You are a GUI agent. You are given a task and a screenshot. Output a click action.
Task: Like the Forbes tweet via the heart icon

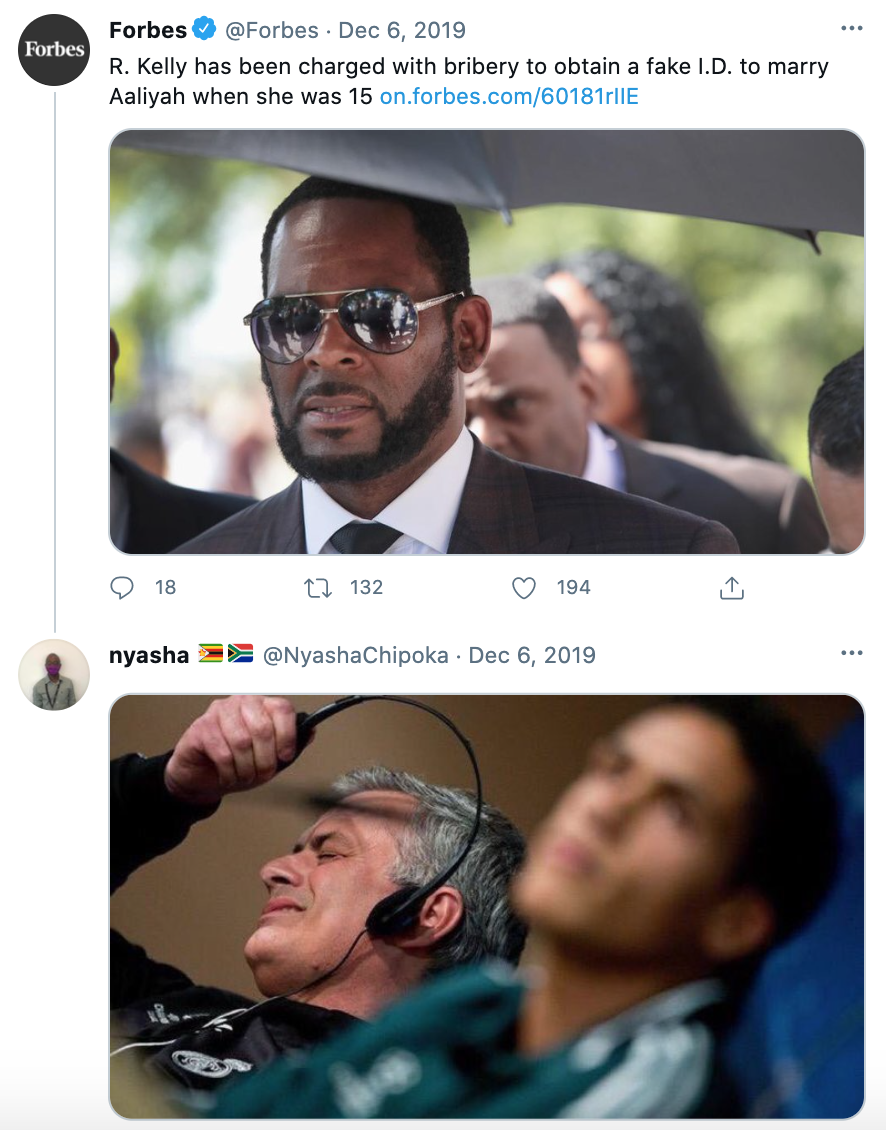[524, 588]
